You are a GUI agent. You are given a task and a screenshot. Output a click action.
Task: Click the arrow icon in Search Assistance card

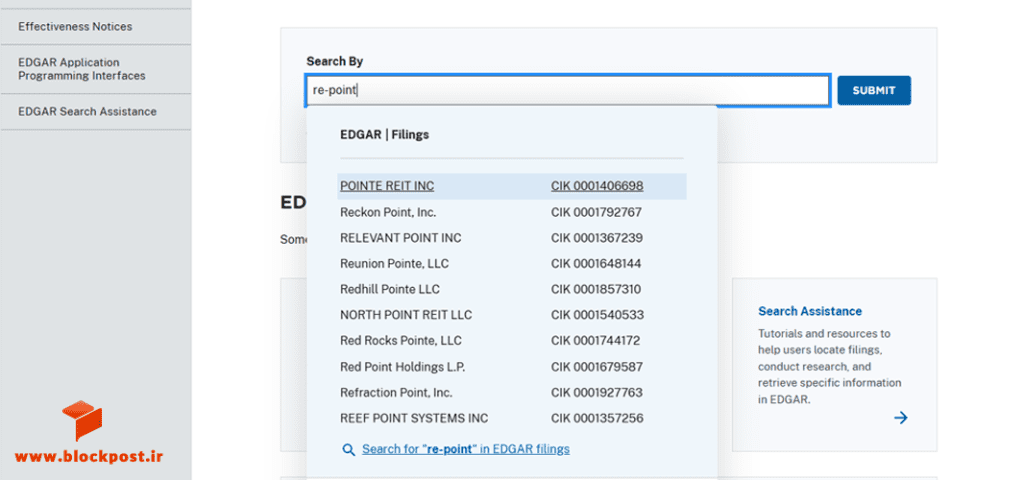coord(901,418)
